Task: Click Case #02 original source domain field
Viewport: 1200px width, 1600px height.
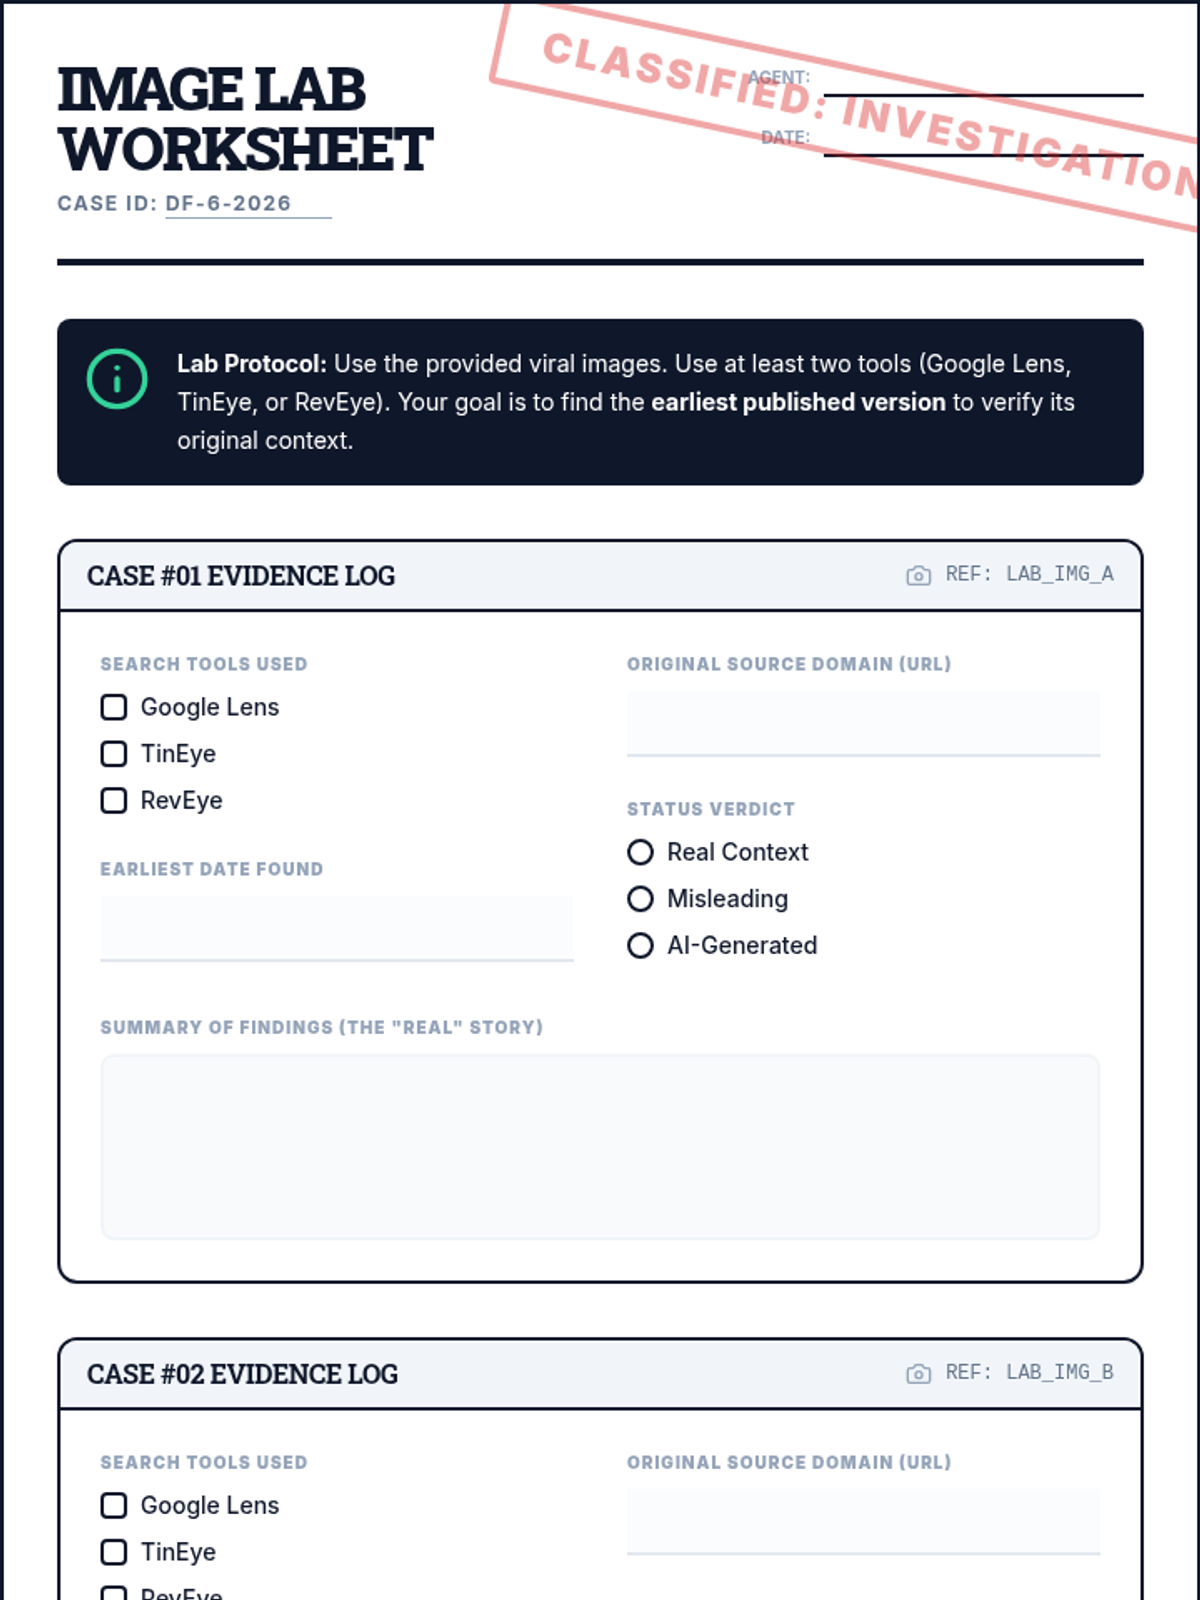Action: [863, 1521]
